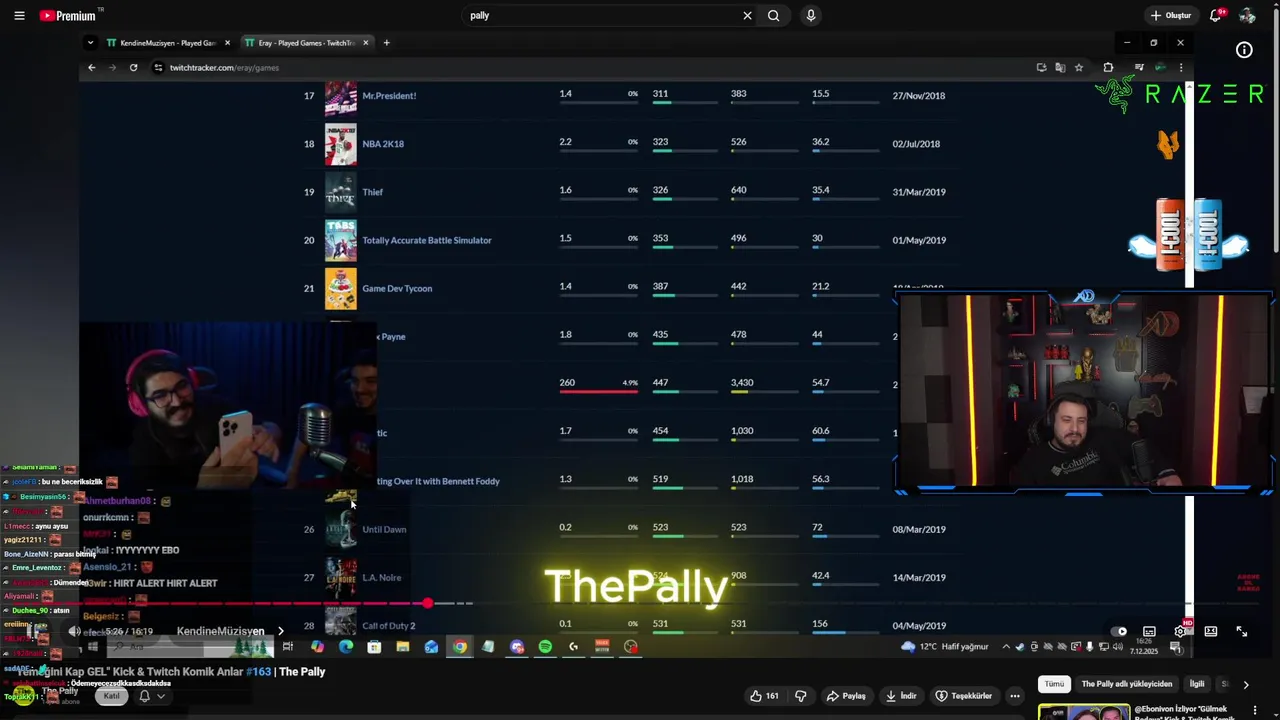Viewport: 1280px width, 720px height.
Task: Switch the player to theater mode
Action: [x=1211, y=631]
